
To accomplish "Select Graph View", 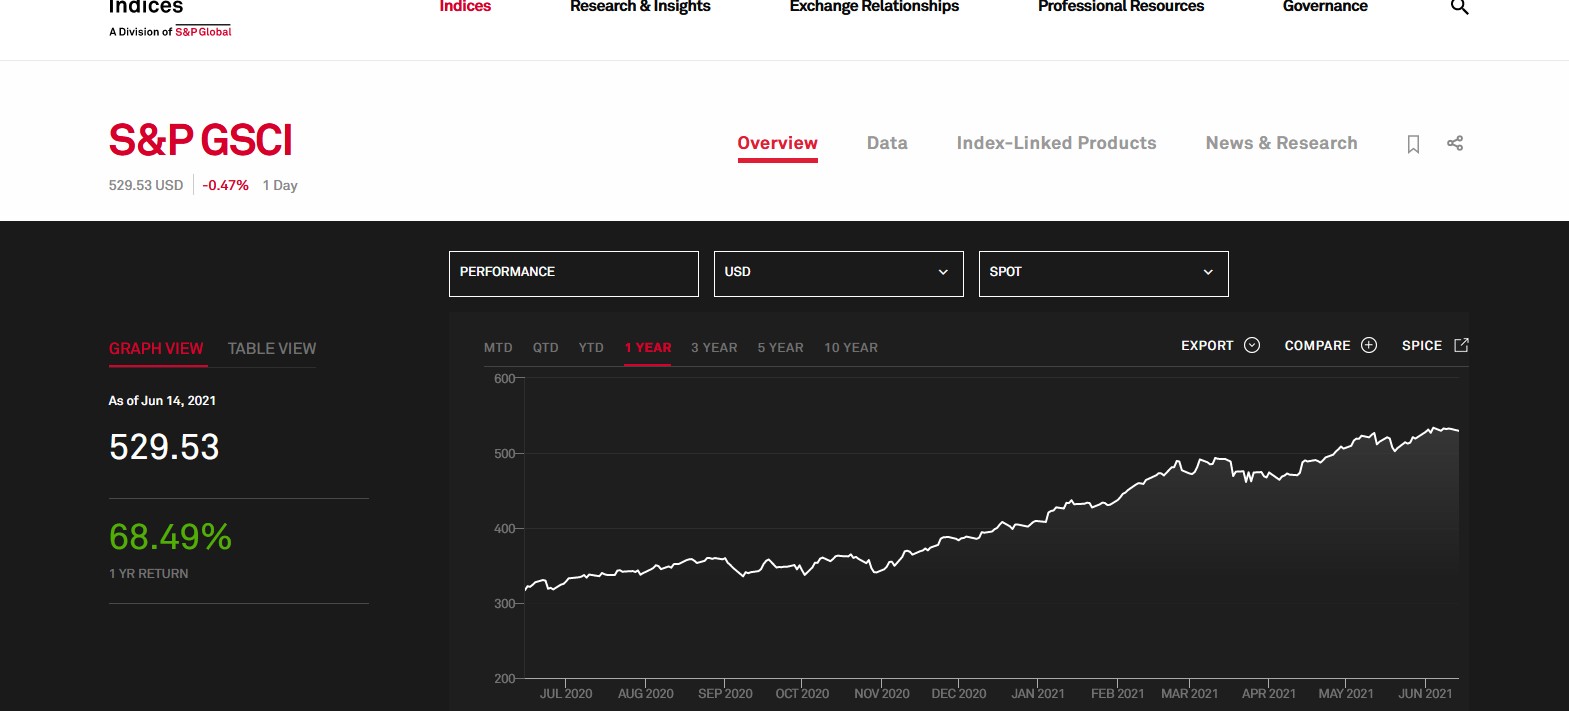I will tap(156, 348).
